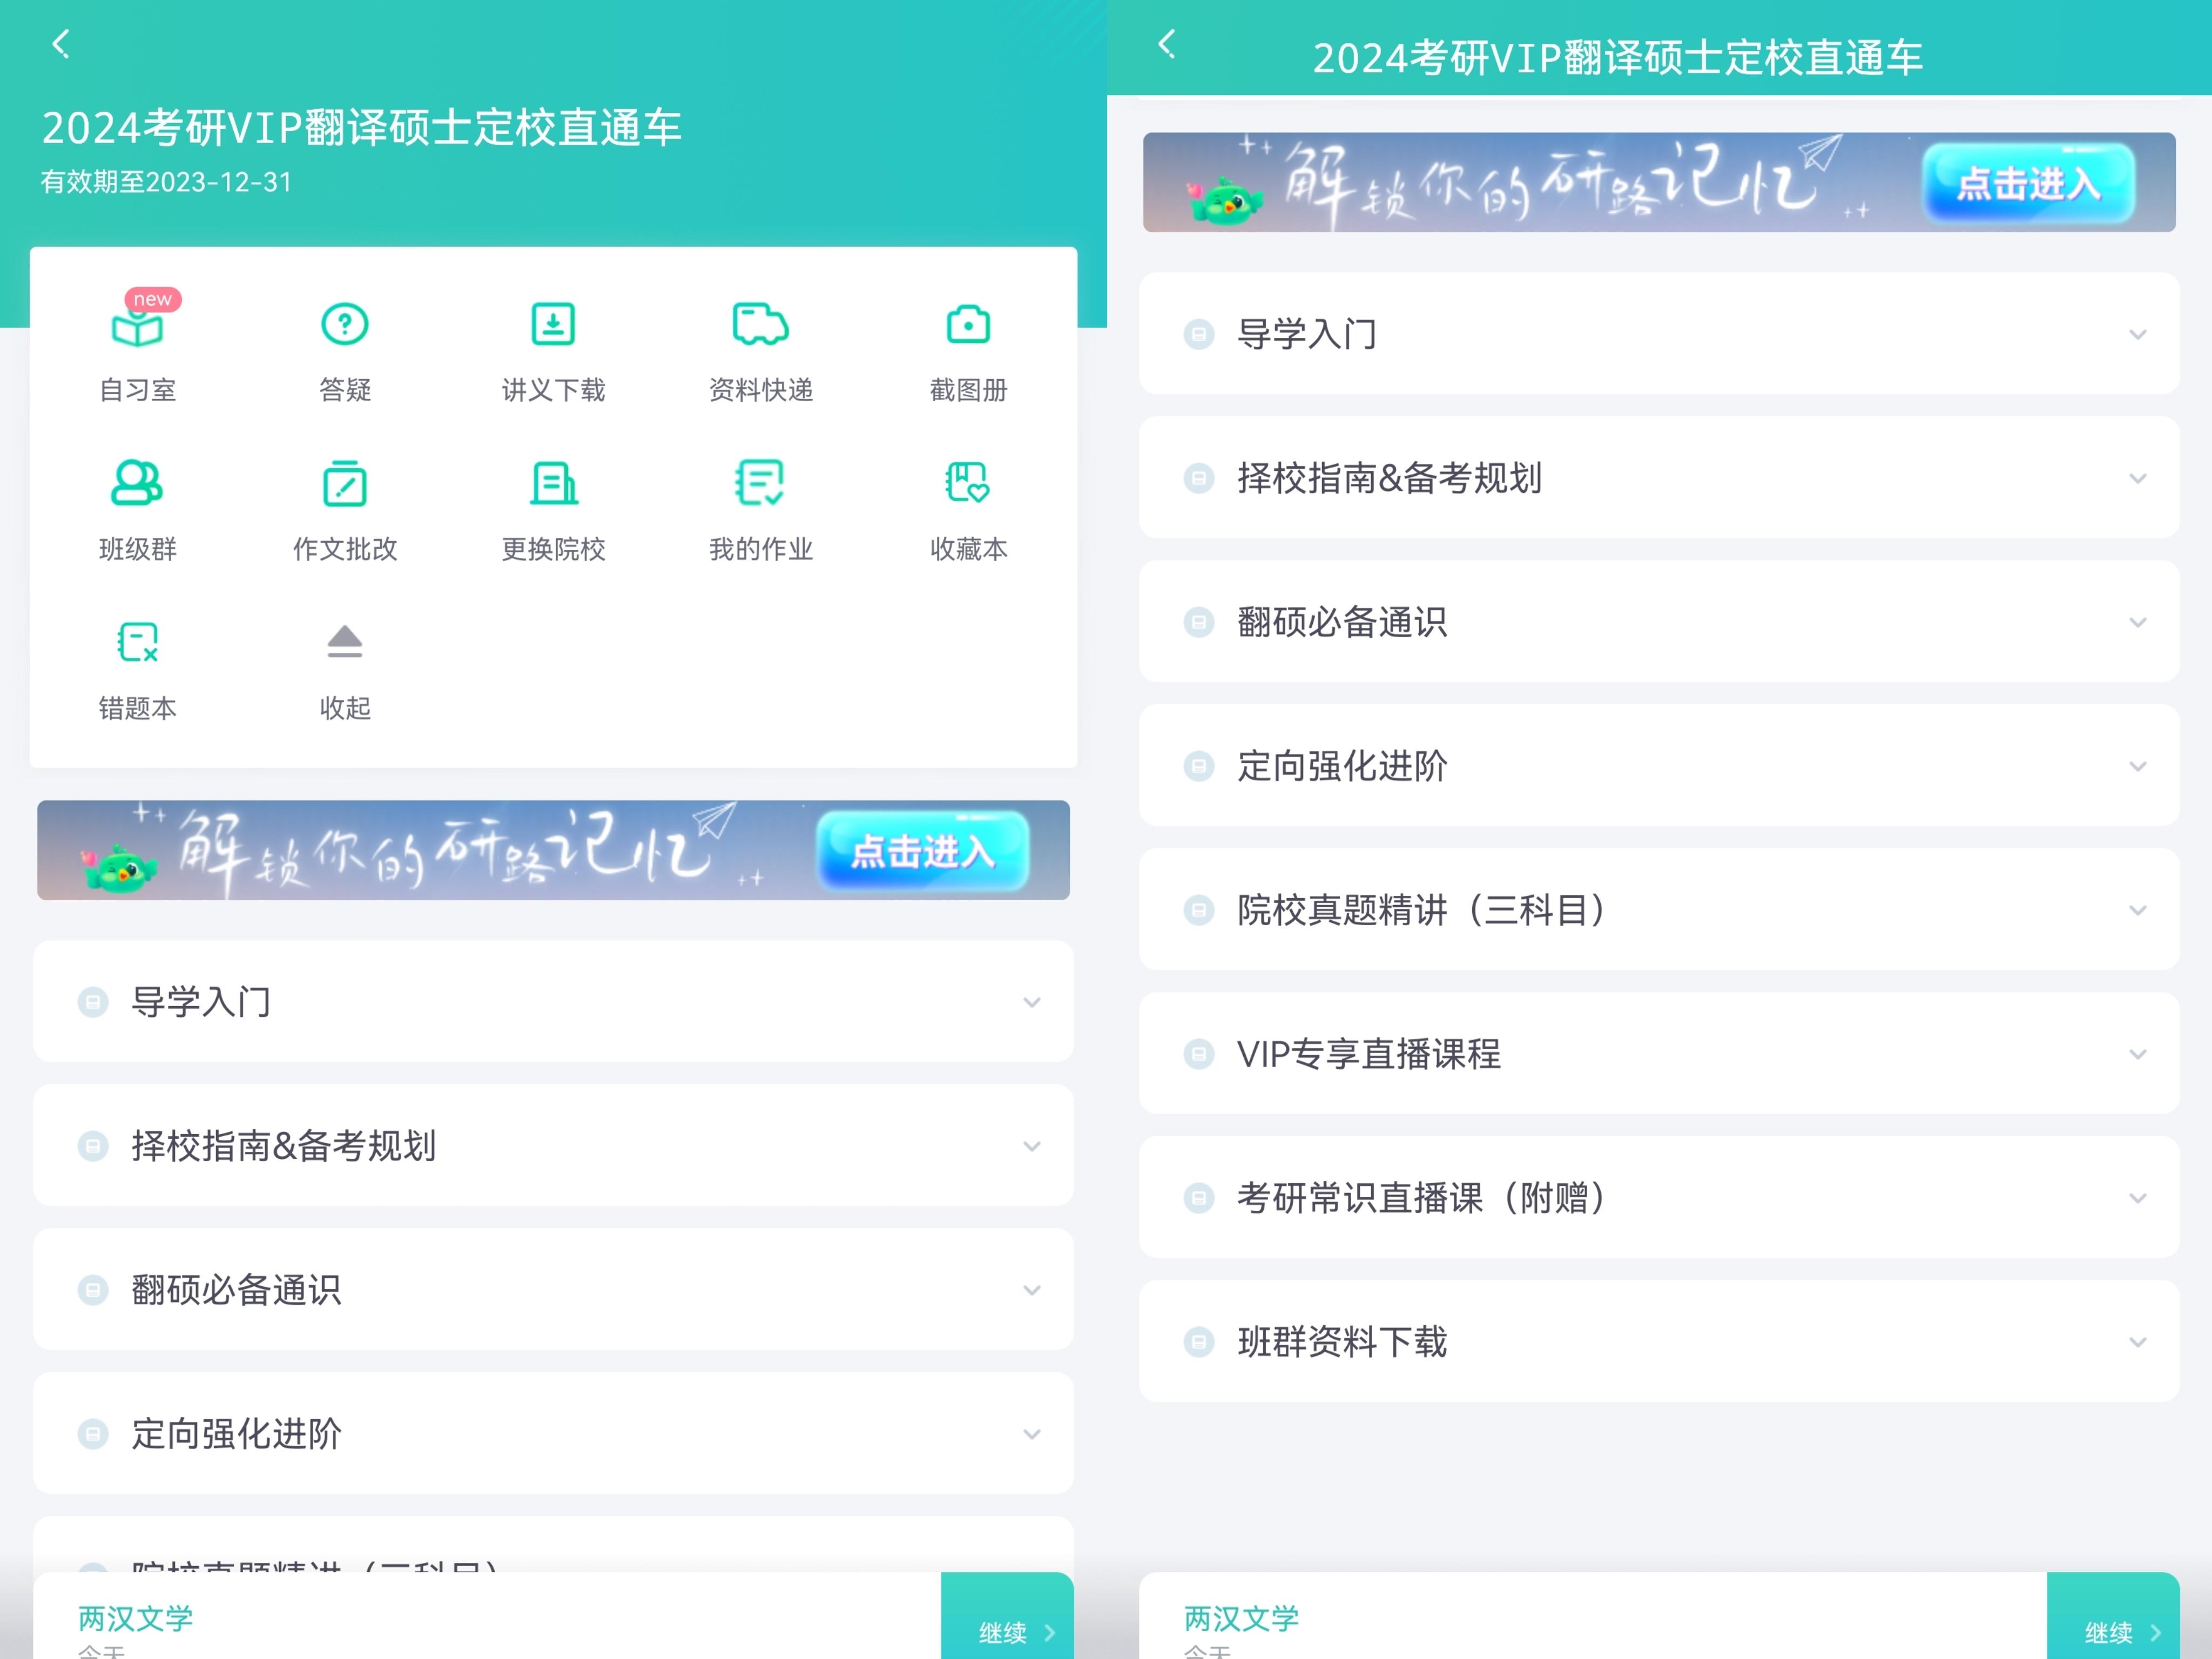Click 两汉文学 text on left screen

coord(135,1618)
